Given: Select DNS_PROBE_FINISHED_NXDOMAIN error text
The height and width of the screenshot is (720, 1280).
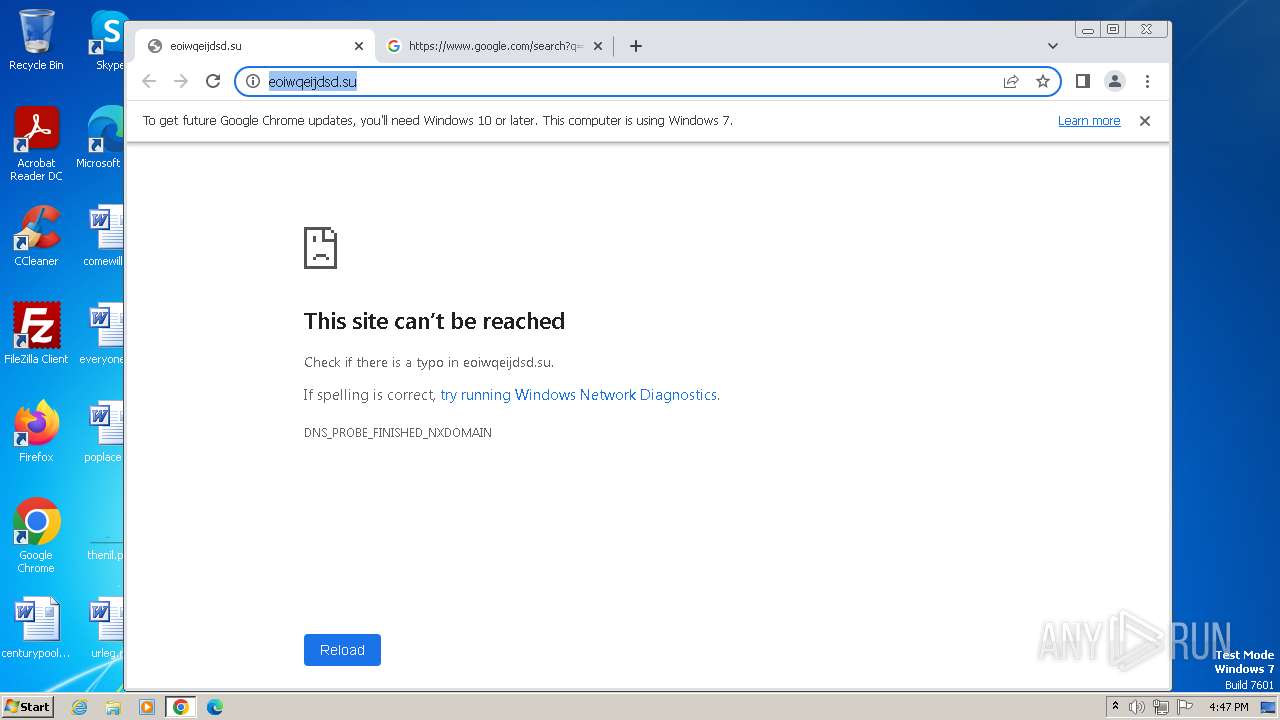Looking at the screenshot, I should (x=398, y=433).
